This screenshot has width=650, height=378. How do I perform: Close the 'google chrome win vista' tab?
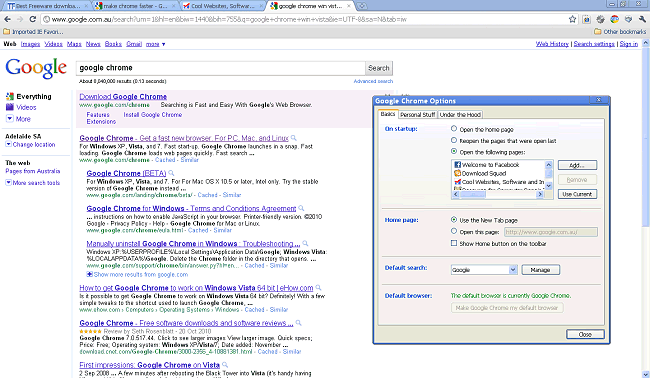pos(349,6)
